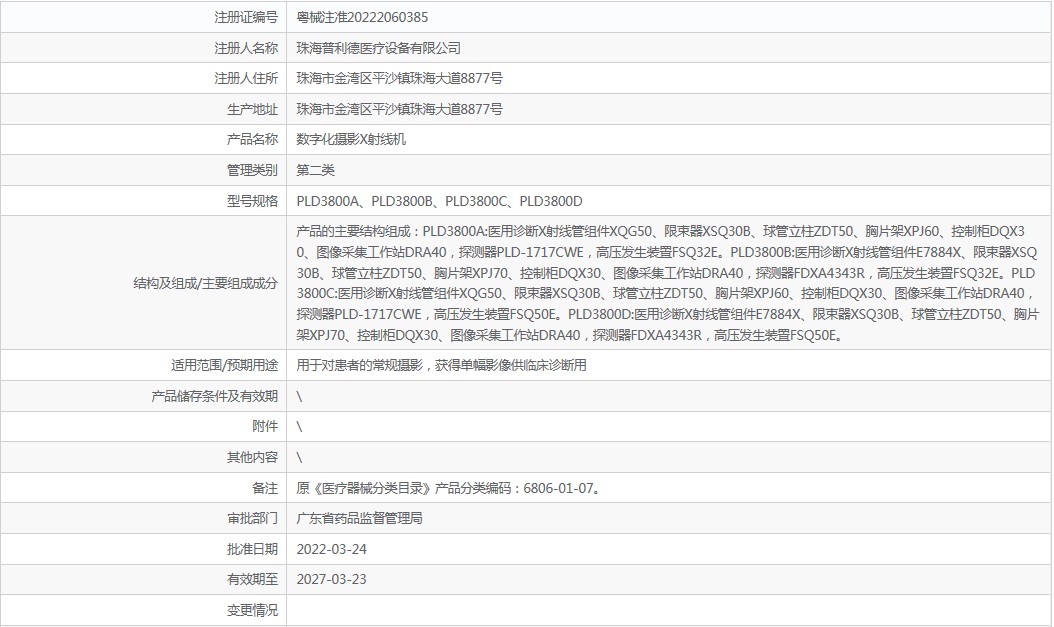Viewport: 1054px width, 627px height.
Task: Click the 审批部门 label
Action: (x=252, y=519)
